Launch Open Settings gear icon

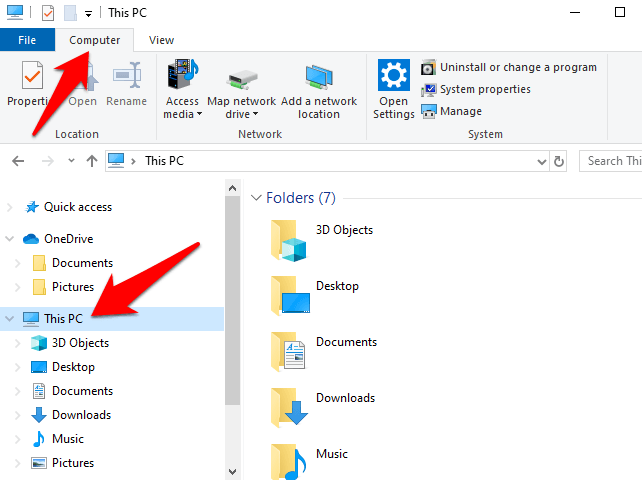(393, 74)
